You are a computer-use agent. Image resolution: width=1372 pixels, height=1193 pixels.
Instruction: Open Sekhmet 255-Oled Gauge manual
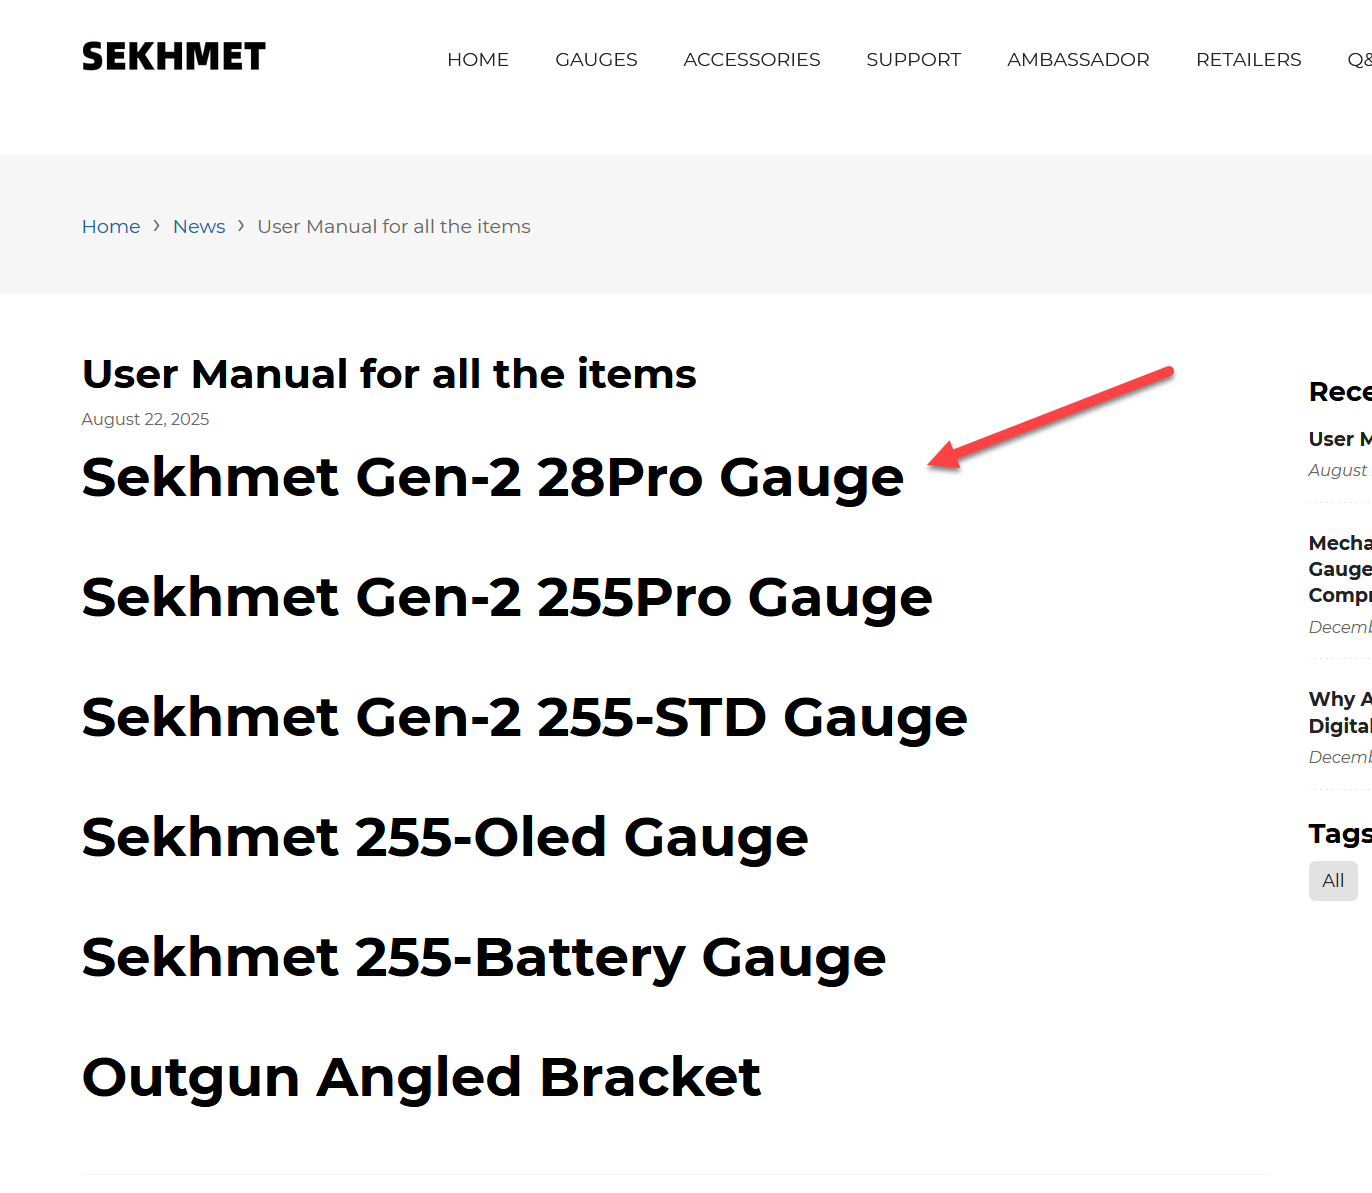click(x=445, y=837)
